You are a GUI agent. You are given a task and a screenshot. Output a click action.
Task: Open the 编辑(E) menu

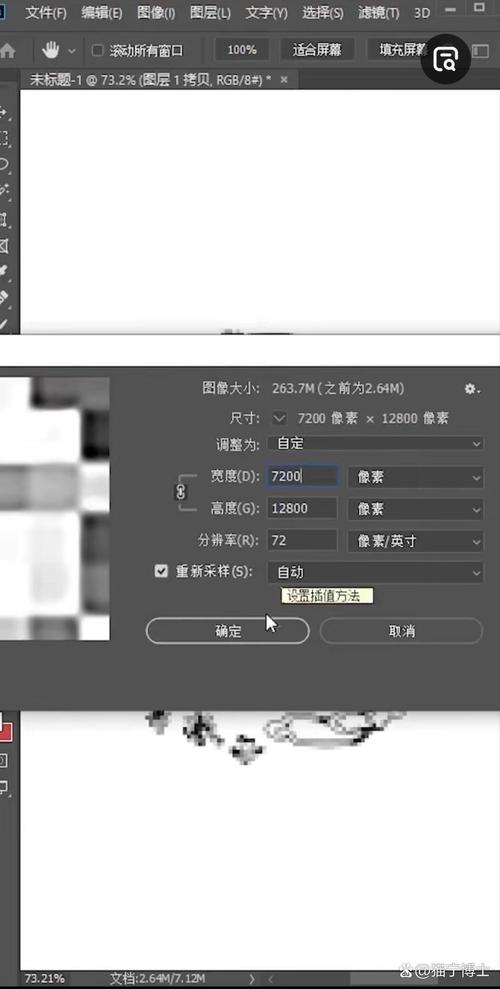(102, 13)
